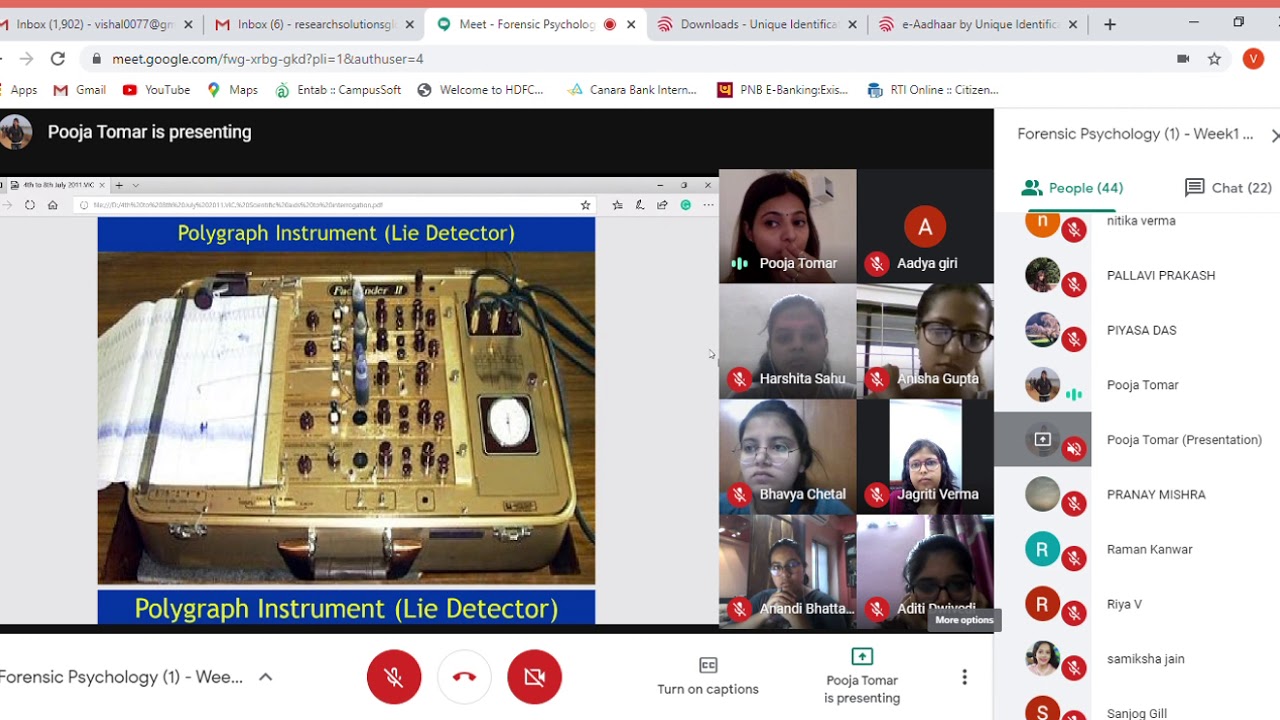Bookmark this page with the star icon
1280x720 pixels.
(x=1214, y=59)
